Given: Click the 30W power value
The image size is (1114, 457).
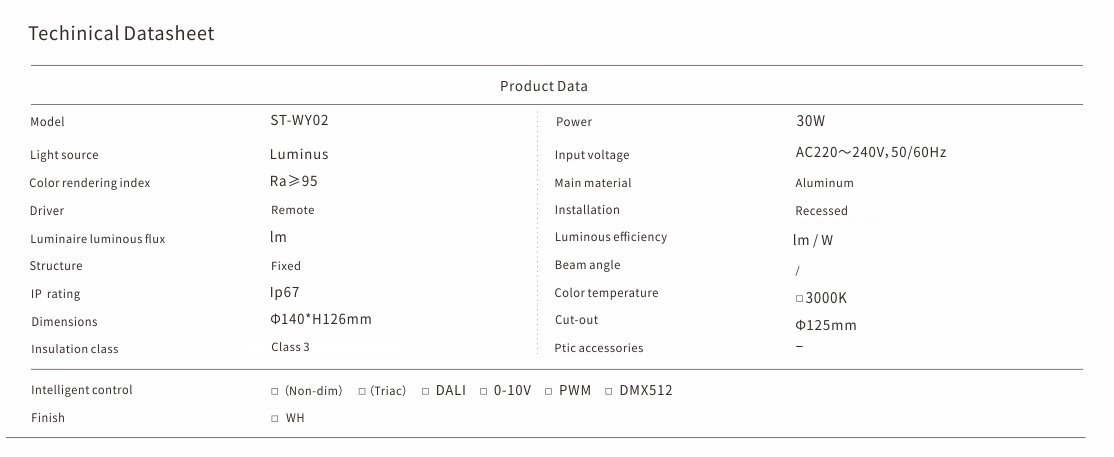Looking at the screenshot, I should coord(810,122).
